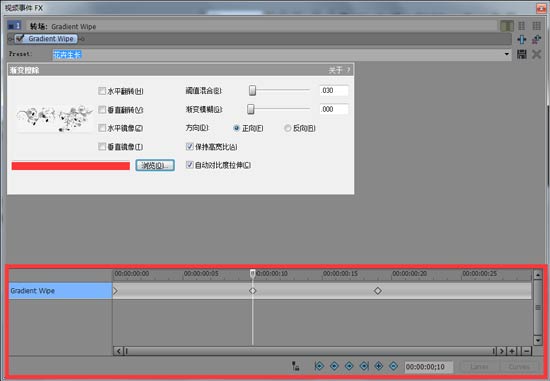
Task: Select the keyframe past the 00:00:00:15 mark
Action: click(x=378, y=291)
